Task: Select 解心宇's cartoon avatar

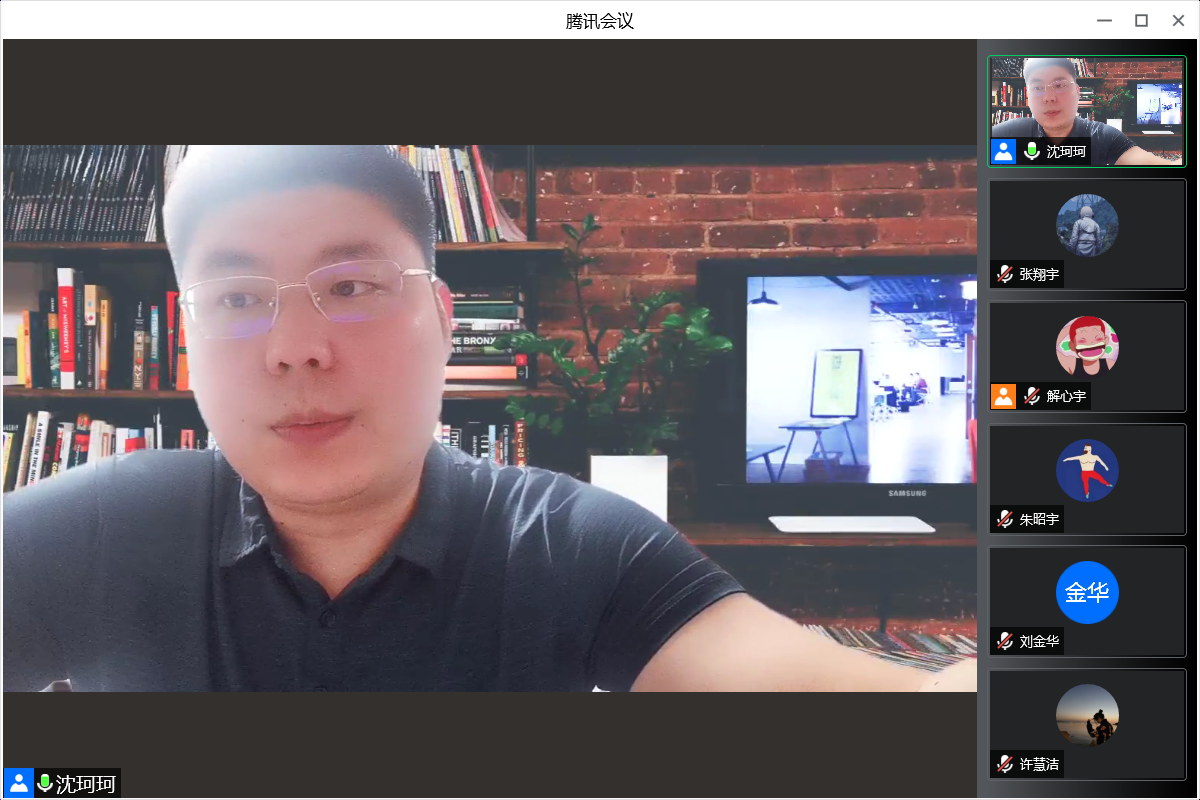Action: point(1087,347)
